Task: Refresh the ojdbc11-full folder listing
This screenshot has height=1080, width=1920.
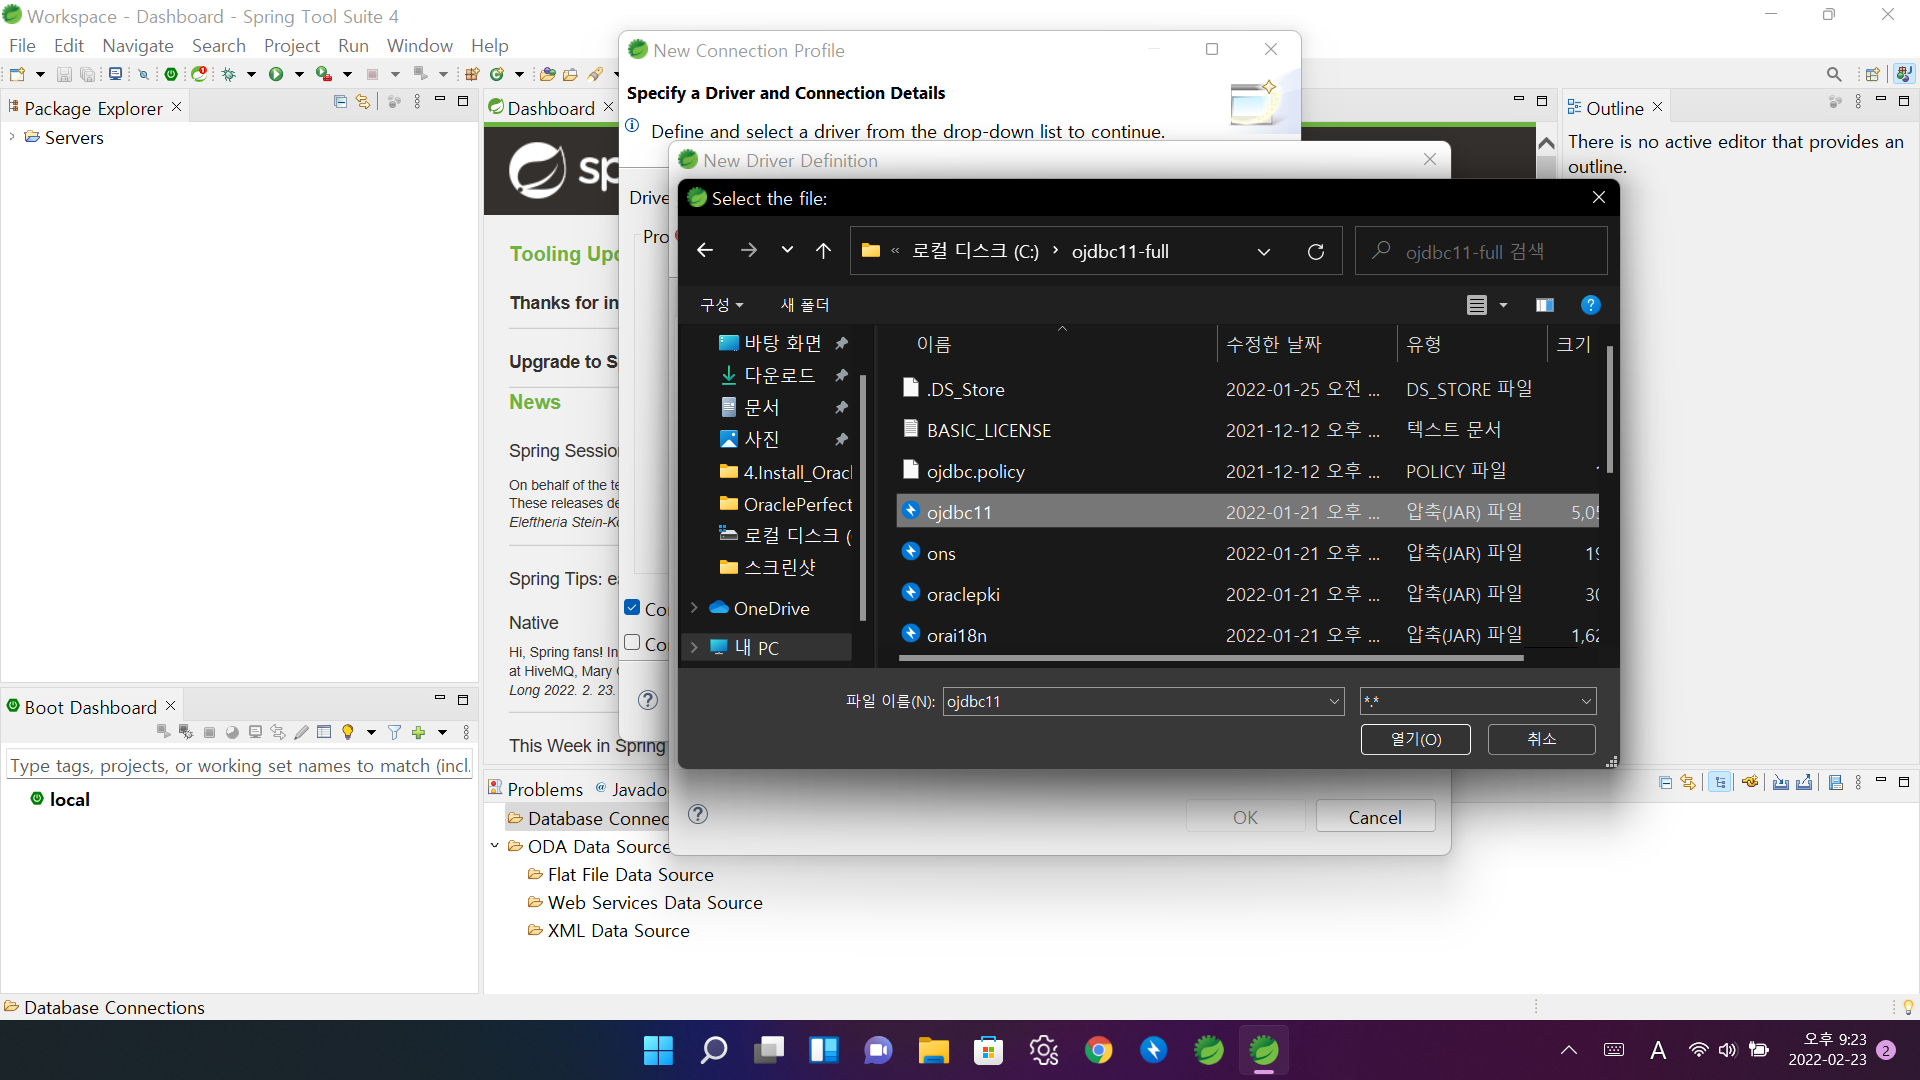Action: [x=1316, y=252]
